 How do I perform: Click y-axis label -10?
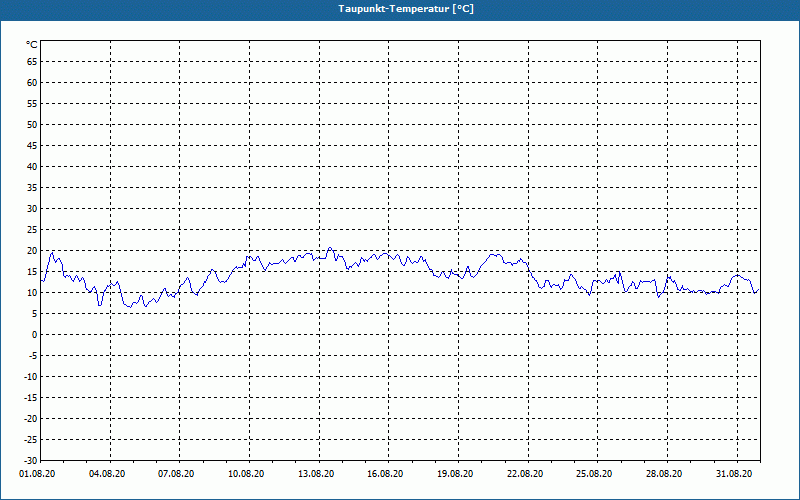click(31, 377)
